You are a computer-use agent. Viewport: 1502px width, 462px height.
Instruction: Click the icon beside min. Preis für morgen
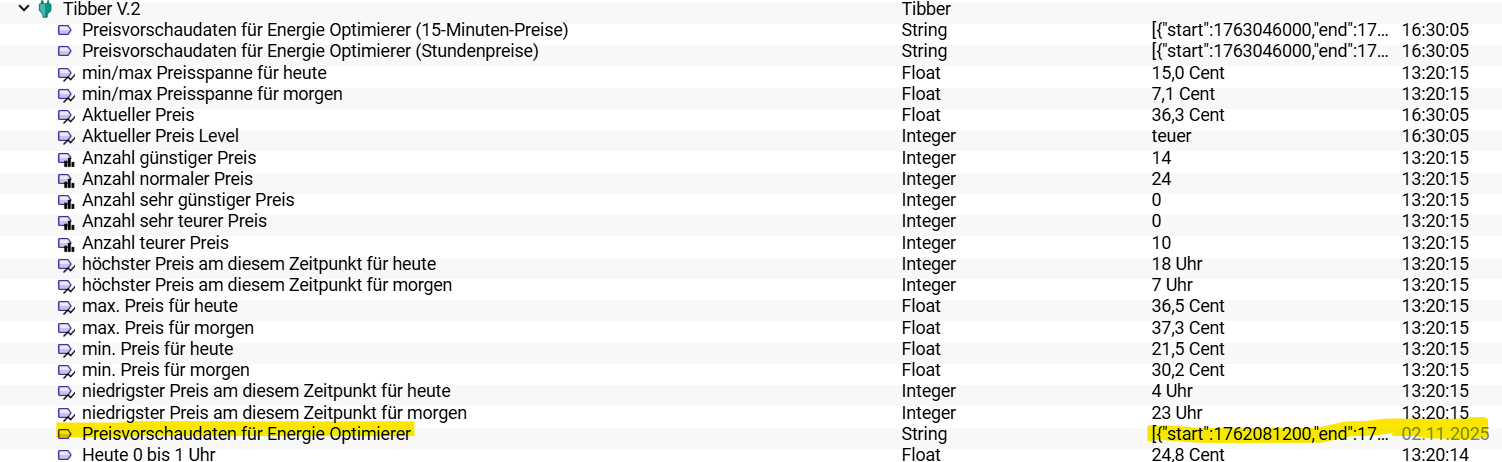click(x=66, y=371)
